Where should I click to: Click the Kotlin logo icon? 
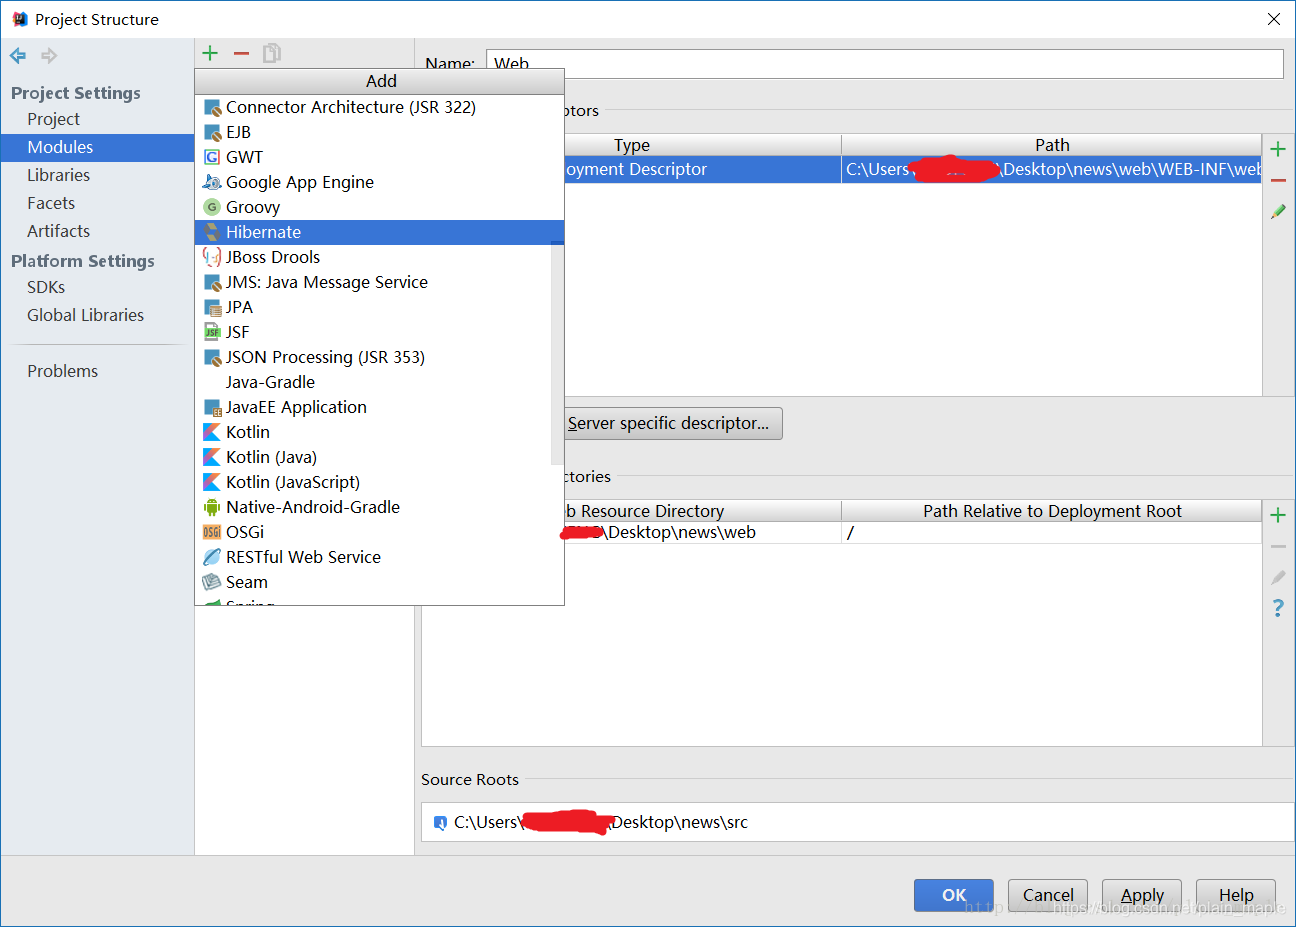pyautogui.click(x=212, y=432)
